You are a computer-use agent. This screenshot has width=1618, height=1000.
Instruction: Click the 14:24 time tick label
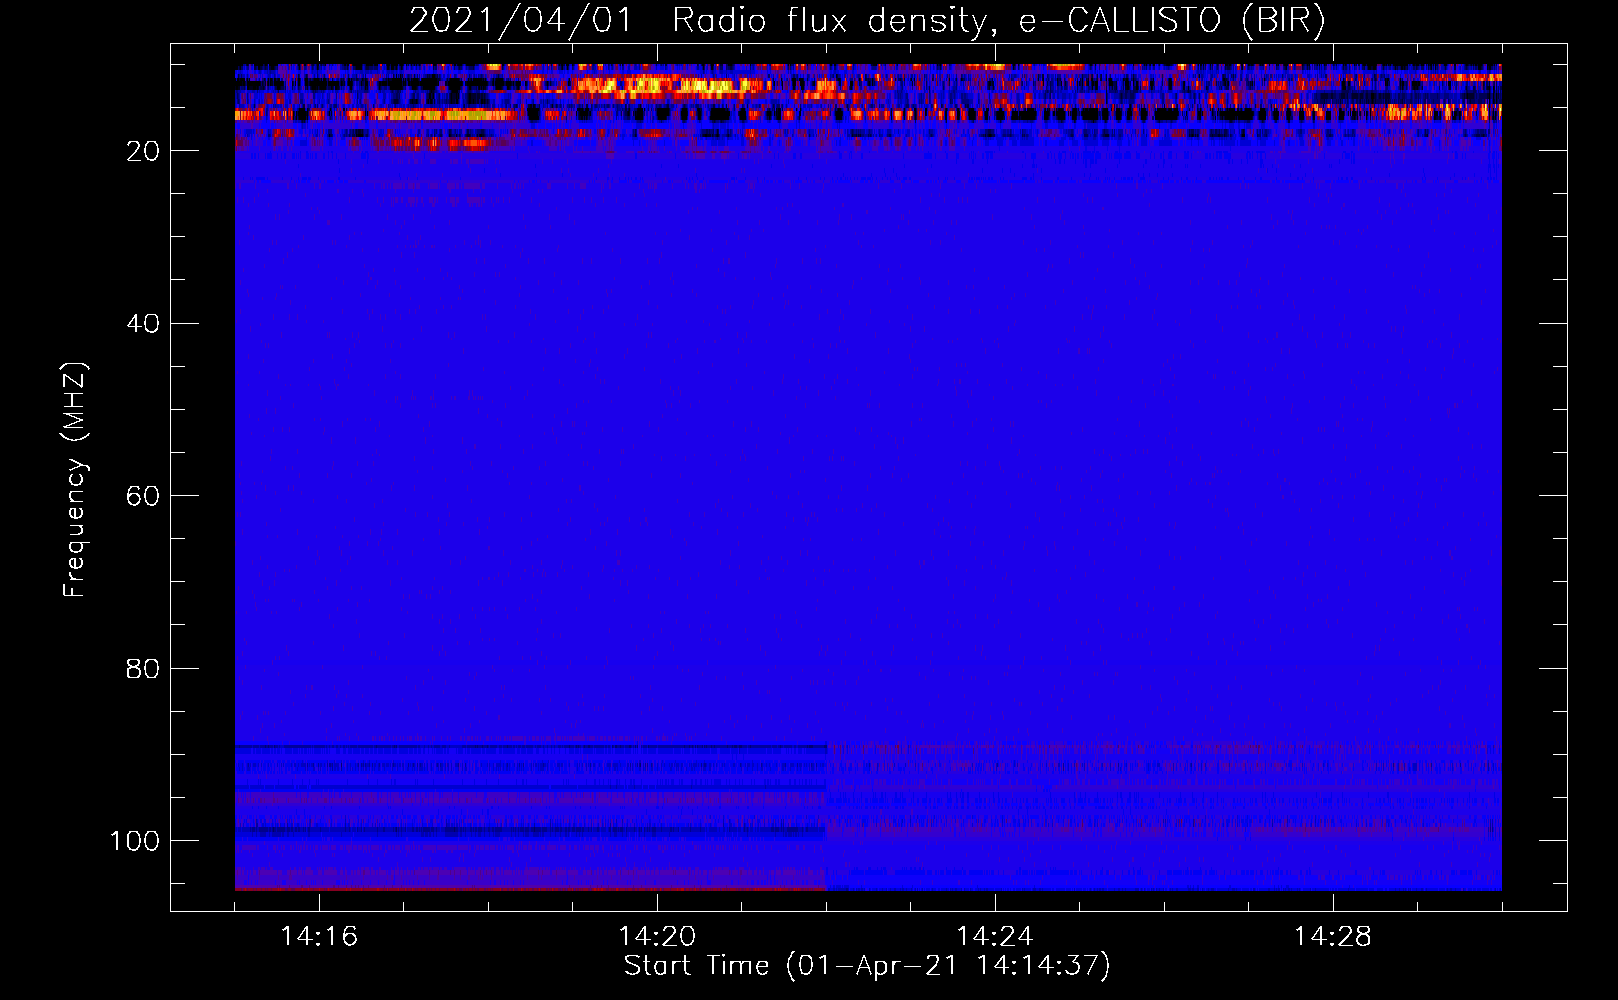(995, 937)
